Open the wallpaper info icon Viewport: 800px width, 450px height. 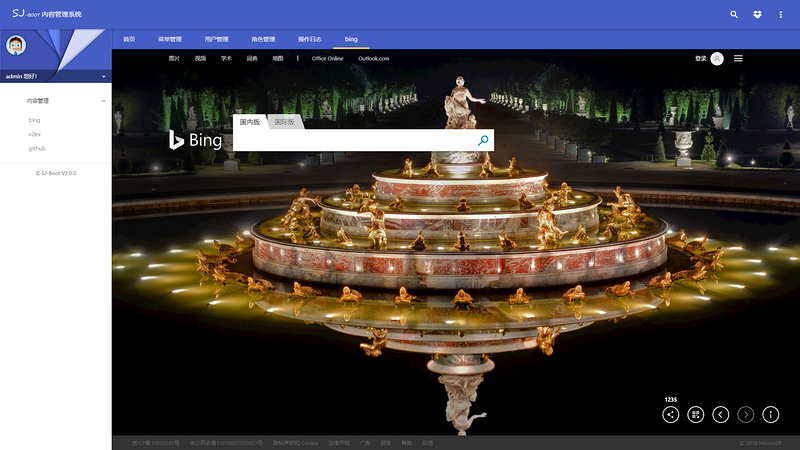(770, 415)
